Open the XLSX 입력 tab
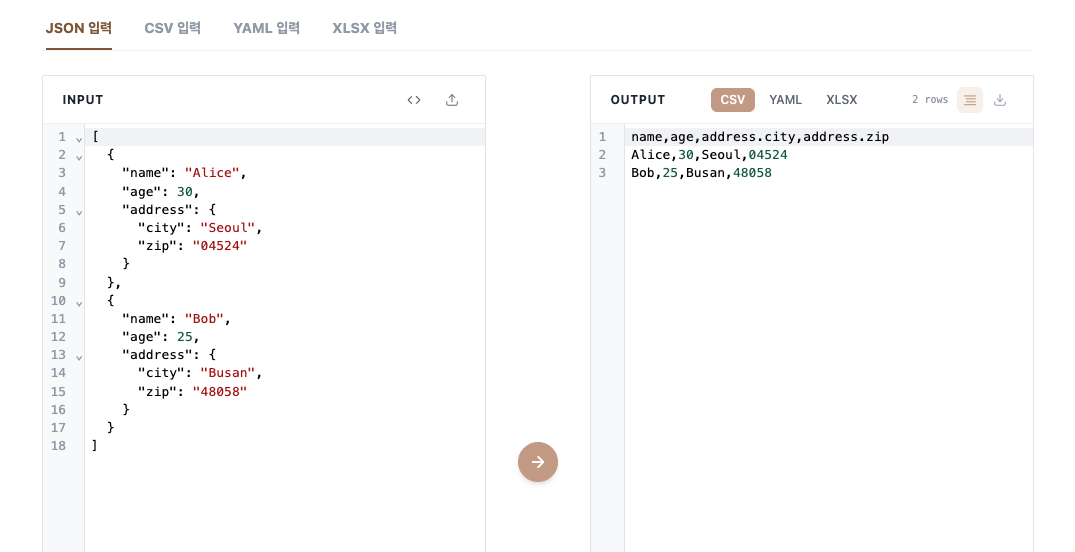 [x=365, y=28]
